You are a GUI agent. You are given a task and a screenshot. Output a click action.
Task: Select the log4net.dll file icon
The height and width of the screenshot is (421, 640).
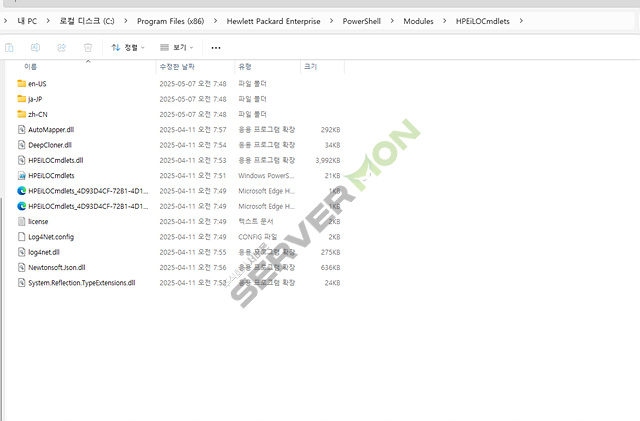click(x=22, y=252)
